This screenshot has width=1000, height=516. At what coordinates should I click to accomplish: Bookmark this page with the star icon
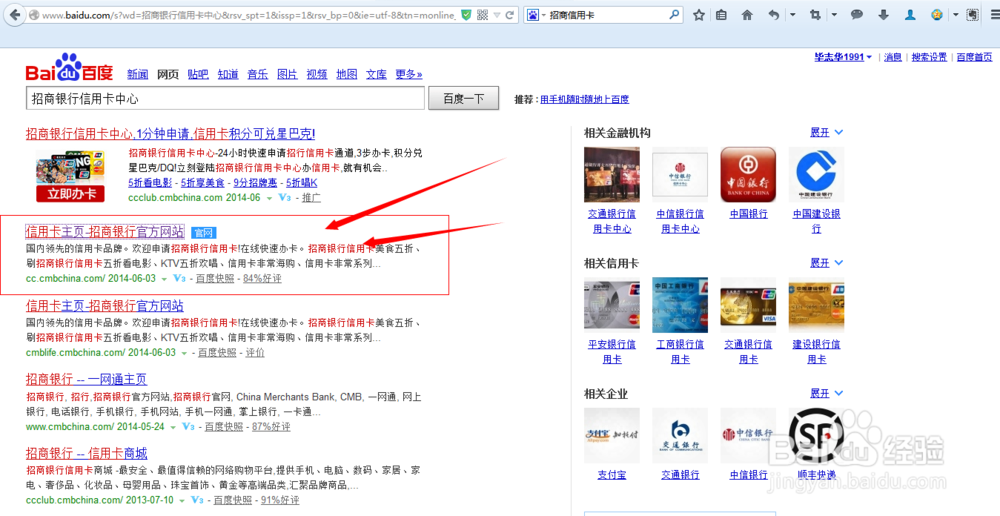pos(699,15)
